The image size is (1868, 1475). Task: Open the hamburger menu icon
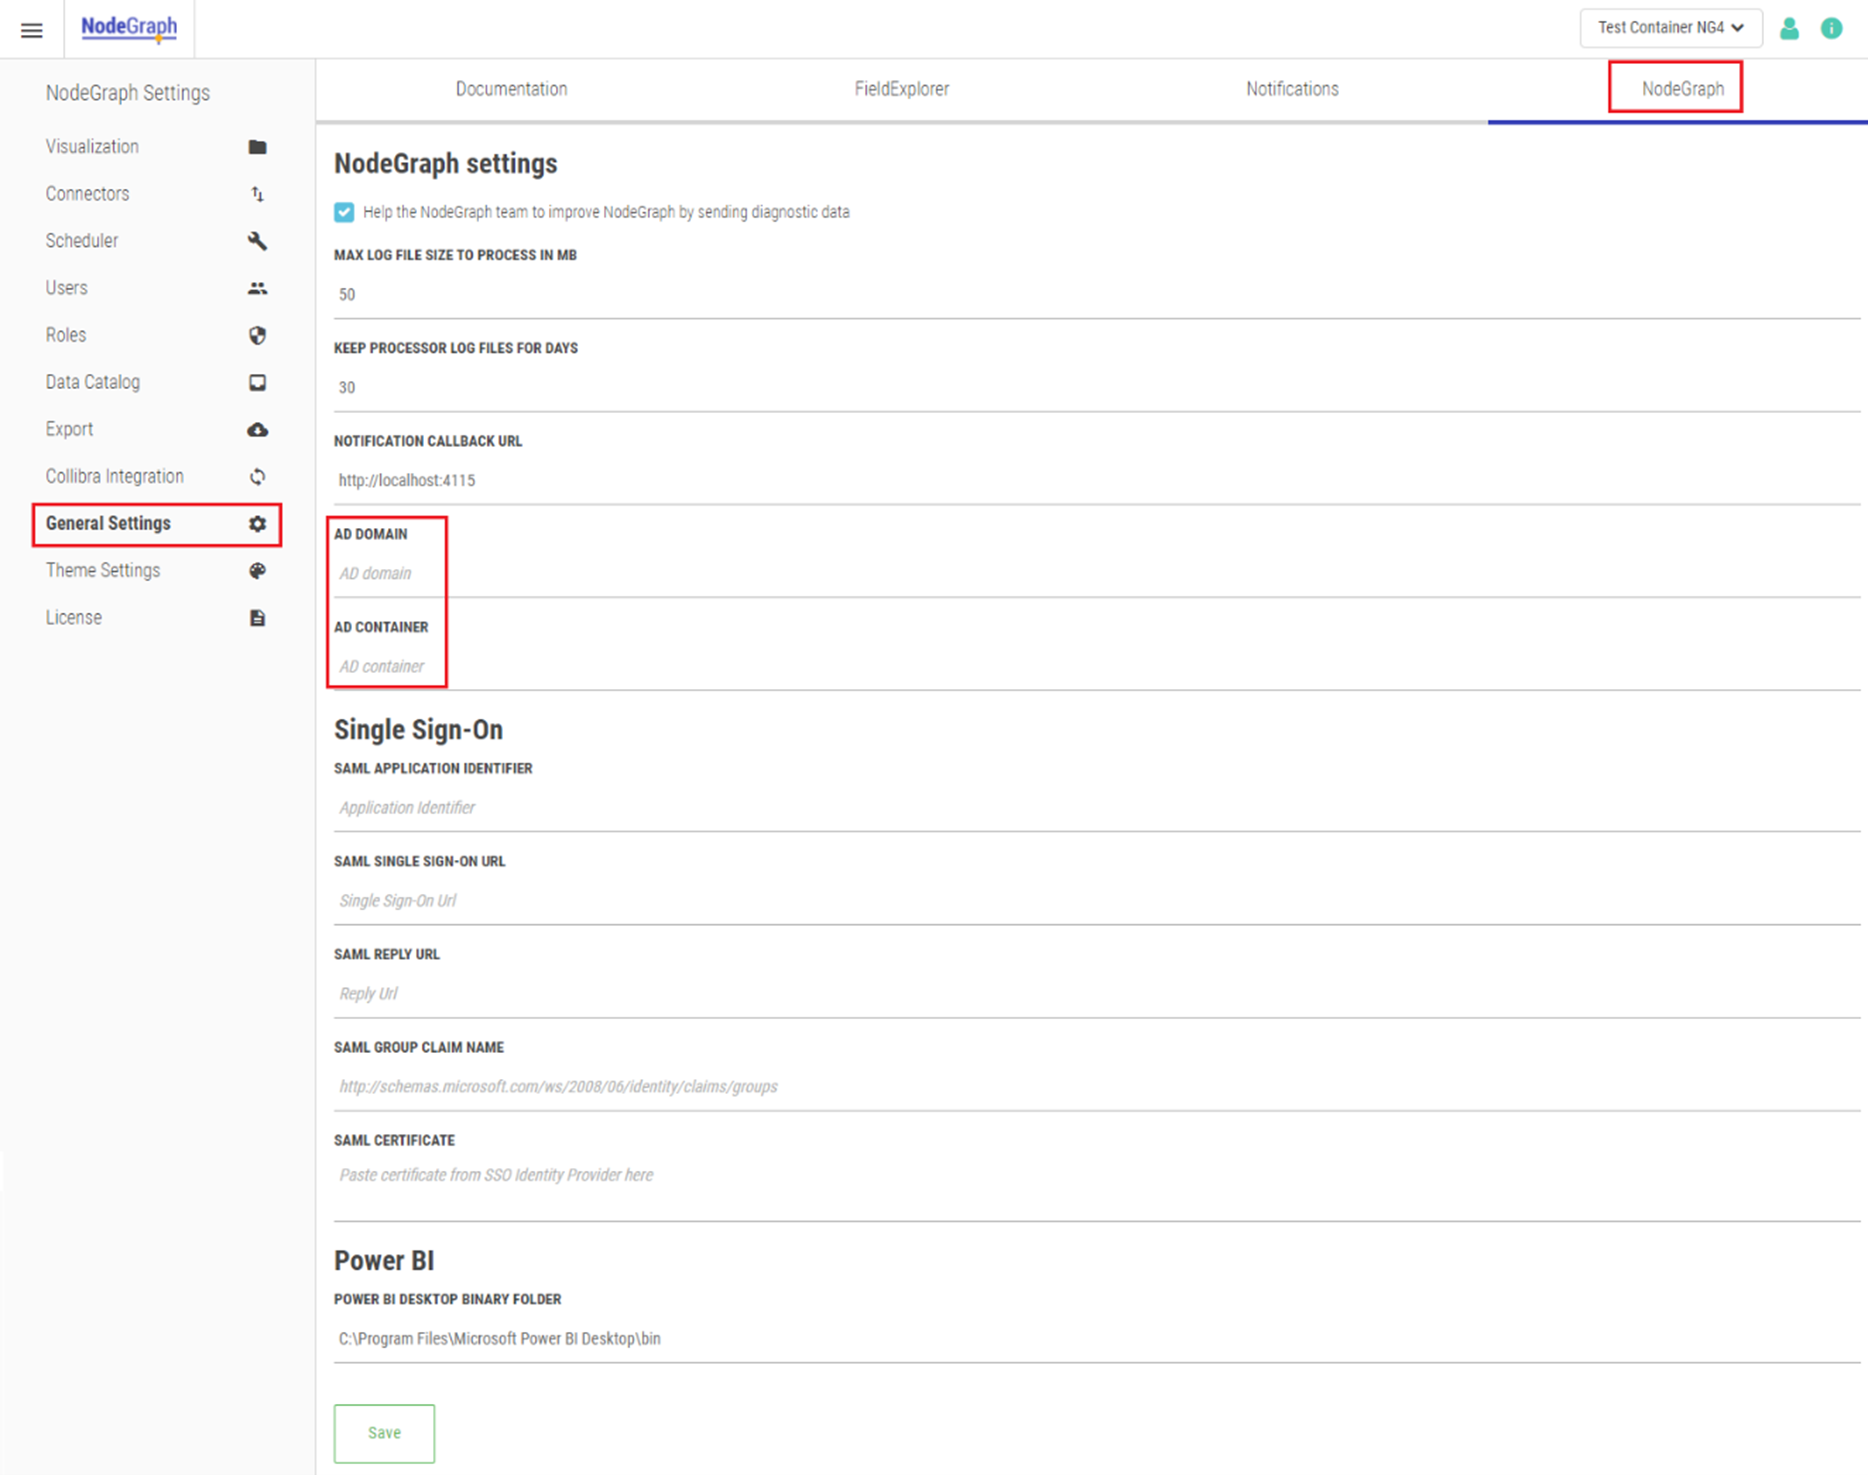coord(32,30)
